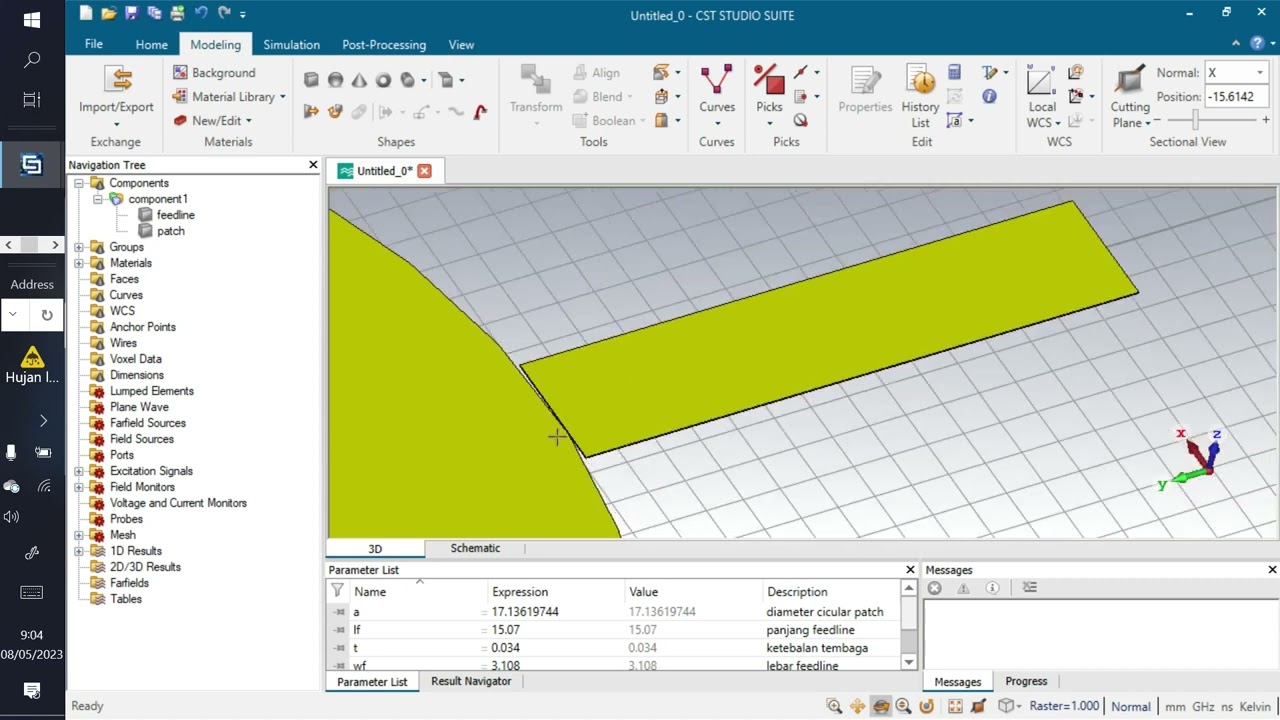The image size is (1280, 720).
Task: Activate the pan view icon in status bar
Action: (x=858, y=706)
